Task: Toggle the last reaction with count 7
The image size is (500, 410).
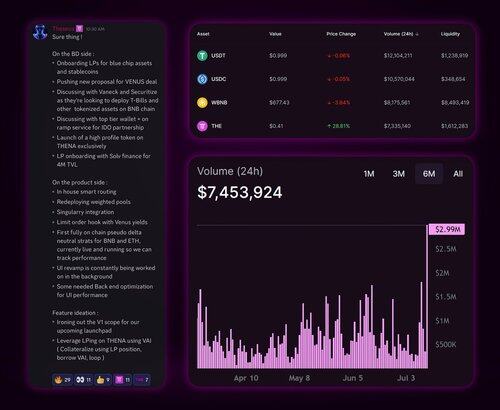Action: [142, 380]
